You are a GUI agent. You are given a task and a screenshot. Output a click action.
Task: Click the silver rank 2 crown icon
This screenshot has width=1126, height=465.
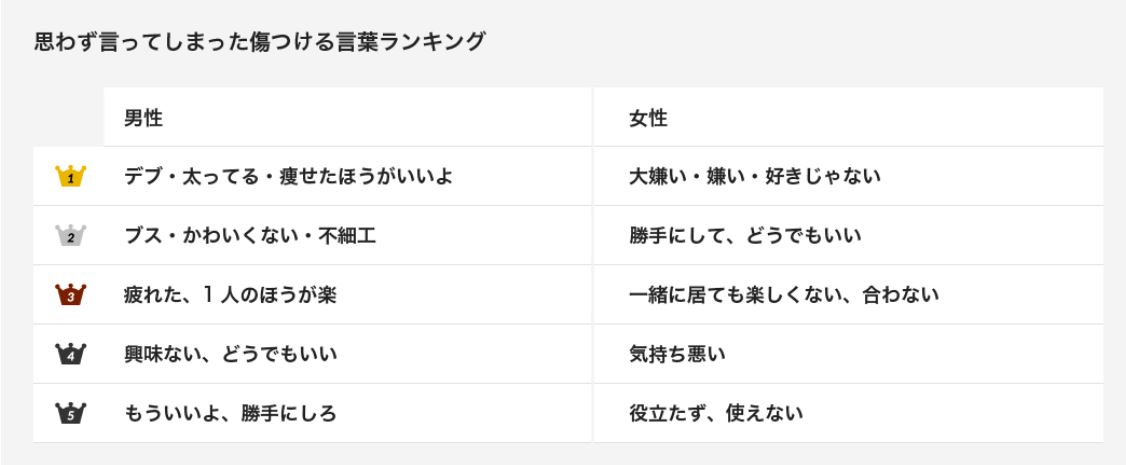pyautogui.click(x=69, y=236)
